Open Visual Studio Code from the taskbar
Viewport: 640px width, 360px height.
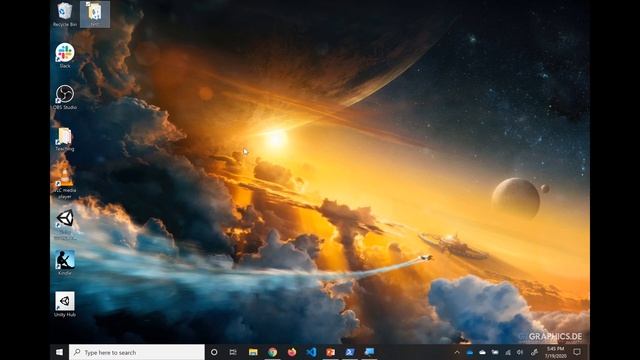pyautogui.click(x=311, y=352)
